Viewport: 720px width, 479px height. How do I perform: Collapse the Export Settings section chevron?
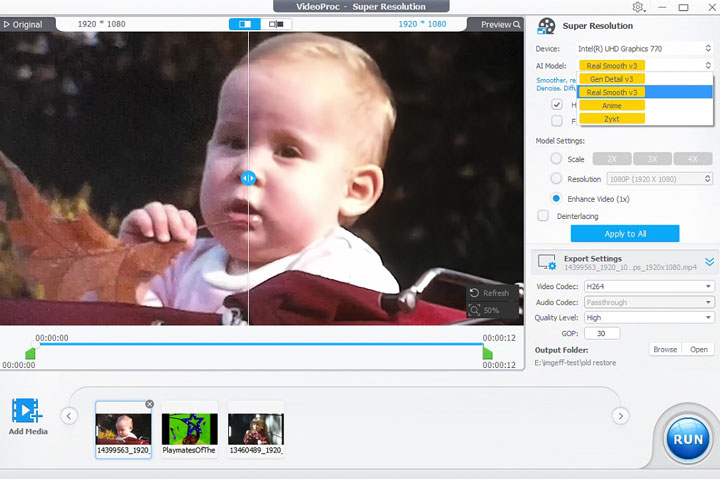(x=709, y=262)
